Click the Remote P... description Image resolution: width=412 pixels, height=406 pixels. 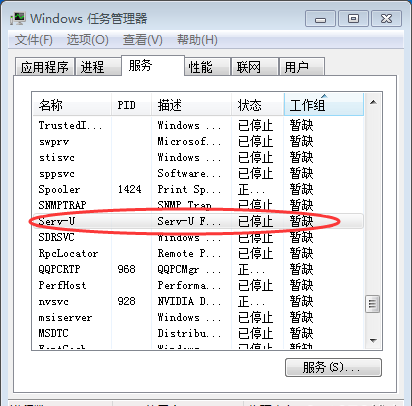tap(189, 253)
